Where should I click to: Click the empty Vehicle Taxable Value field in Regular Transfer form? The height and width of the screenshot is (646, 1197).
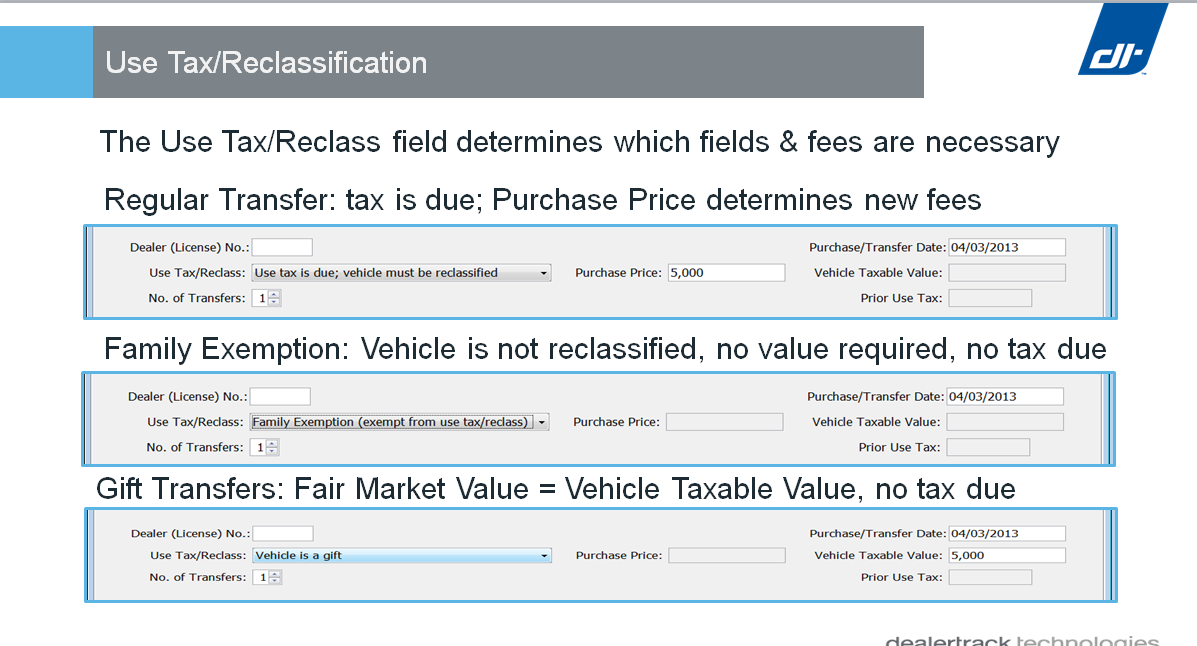[1006, 273]
